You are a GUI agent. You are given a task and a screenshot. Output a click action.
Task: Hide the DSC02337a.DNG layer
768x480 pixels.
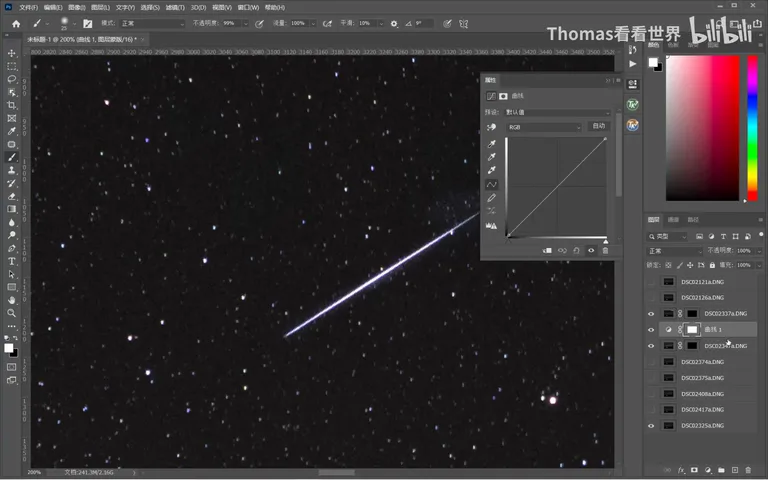651,314
